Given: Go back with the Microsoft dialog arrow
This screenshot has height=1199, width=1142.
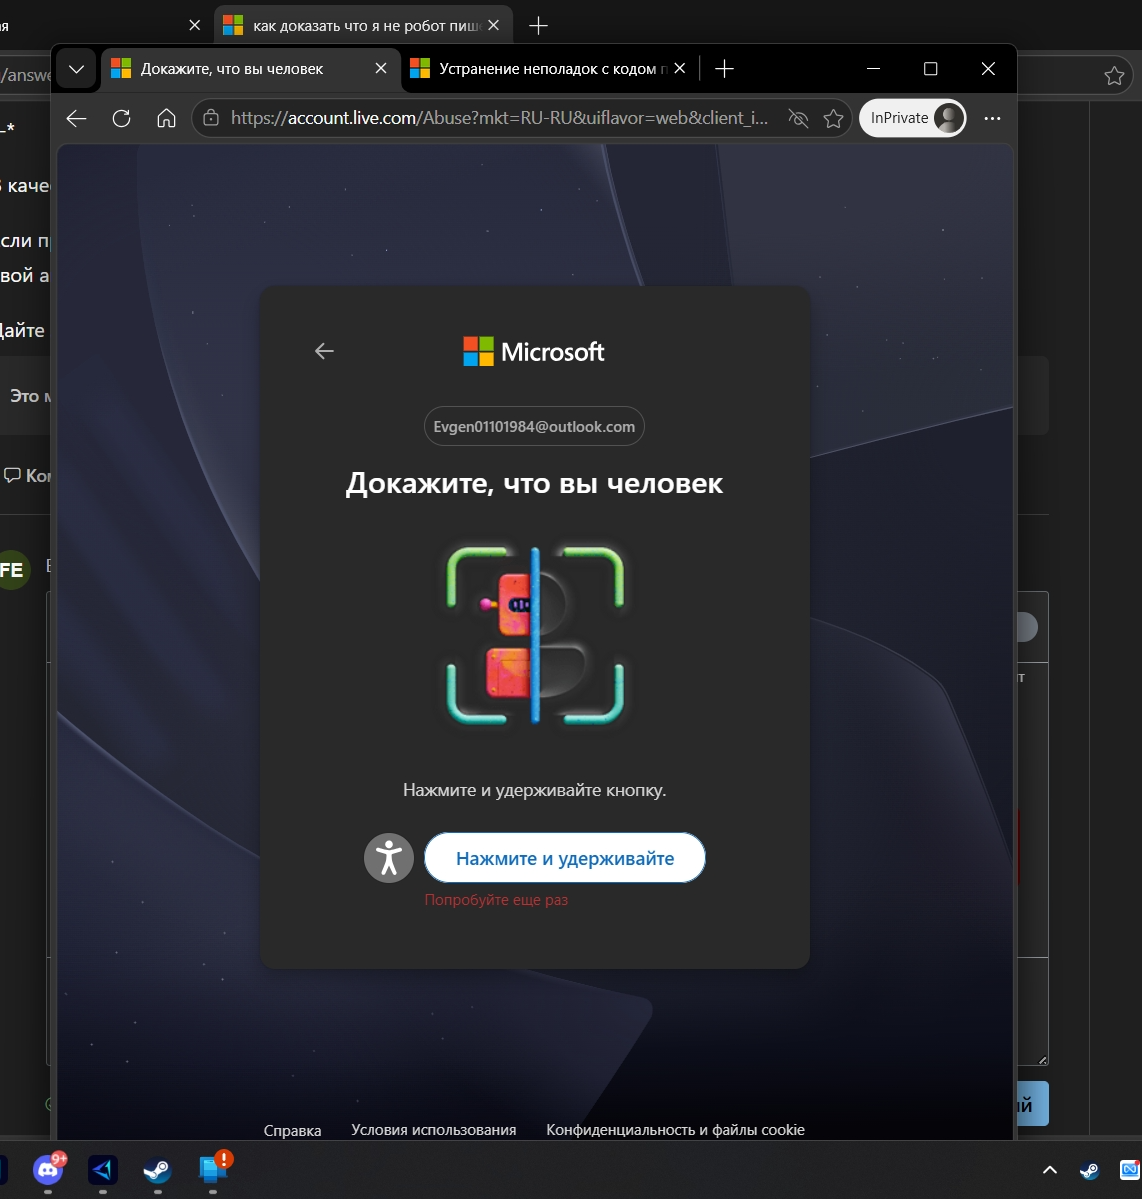Looking at the screenshot, I should pos(324,351).
